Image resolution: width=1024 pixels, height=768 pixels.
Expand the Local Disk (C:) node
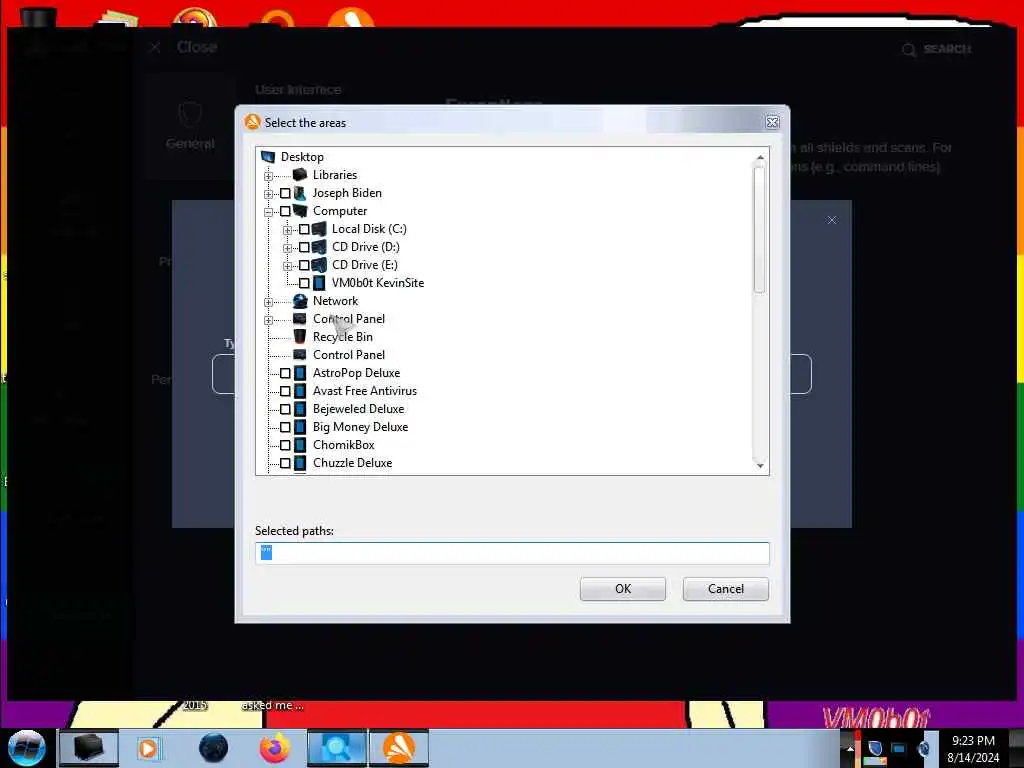(x=287, y=230)
